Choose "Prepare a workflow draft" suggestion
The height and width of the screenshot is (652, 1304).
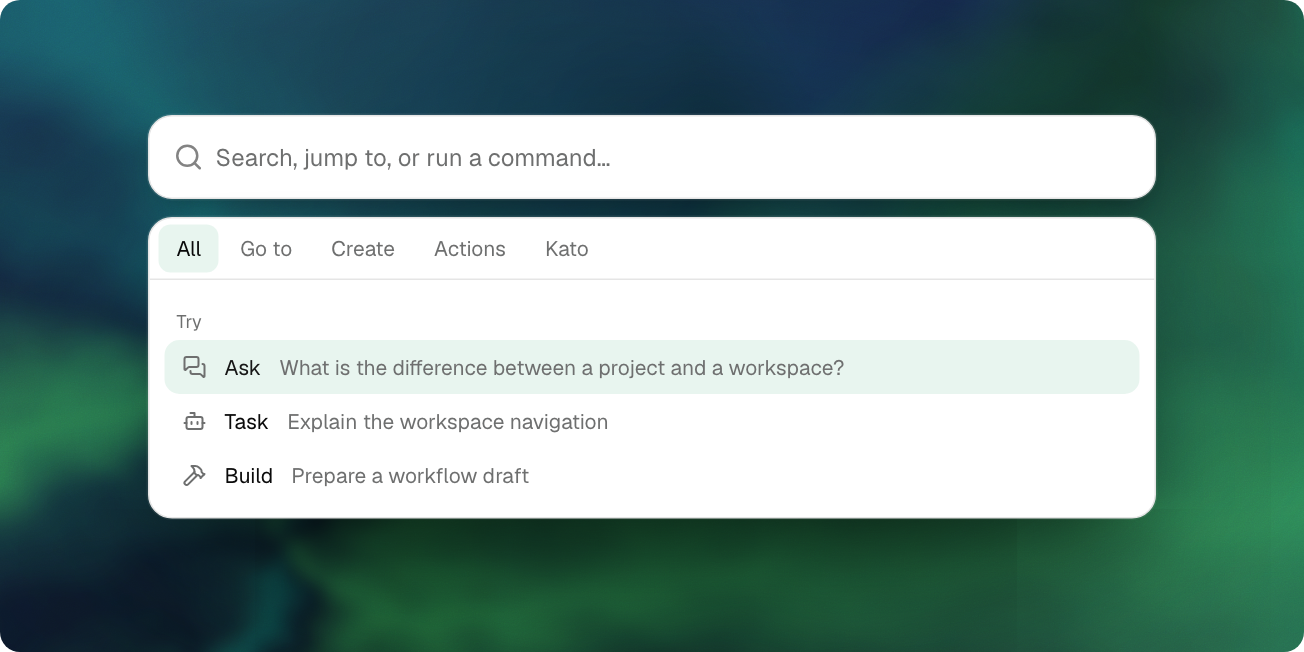(x=410, y=476)
